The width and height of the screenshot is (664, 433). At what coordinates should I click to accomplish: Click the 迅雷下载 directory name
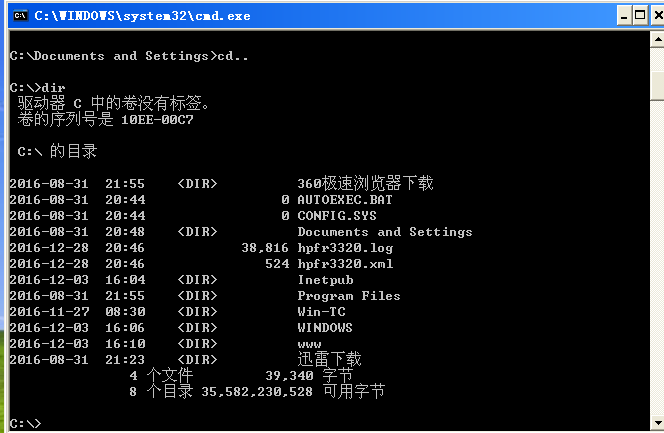point(329,359)
